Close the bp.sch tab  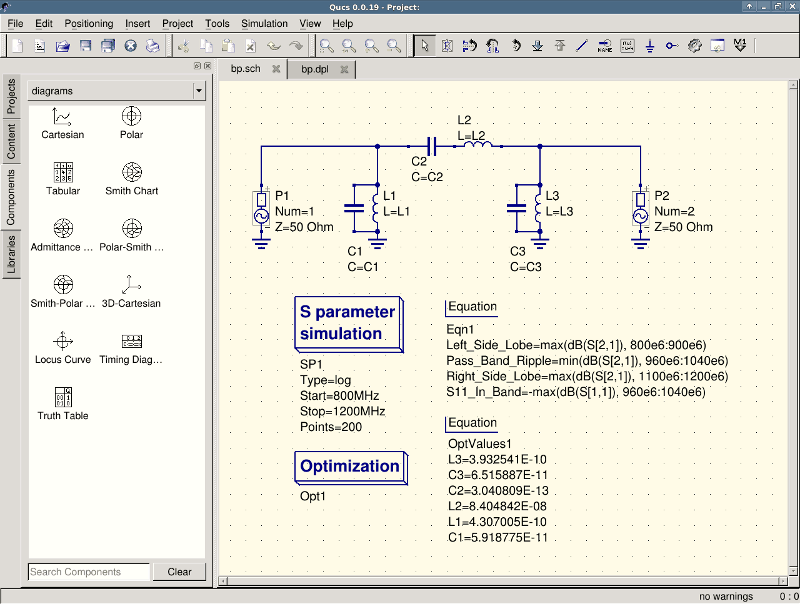point(276,69)
